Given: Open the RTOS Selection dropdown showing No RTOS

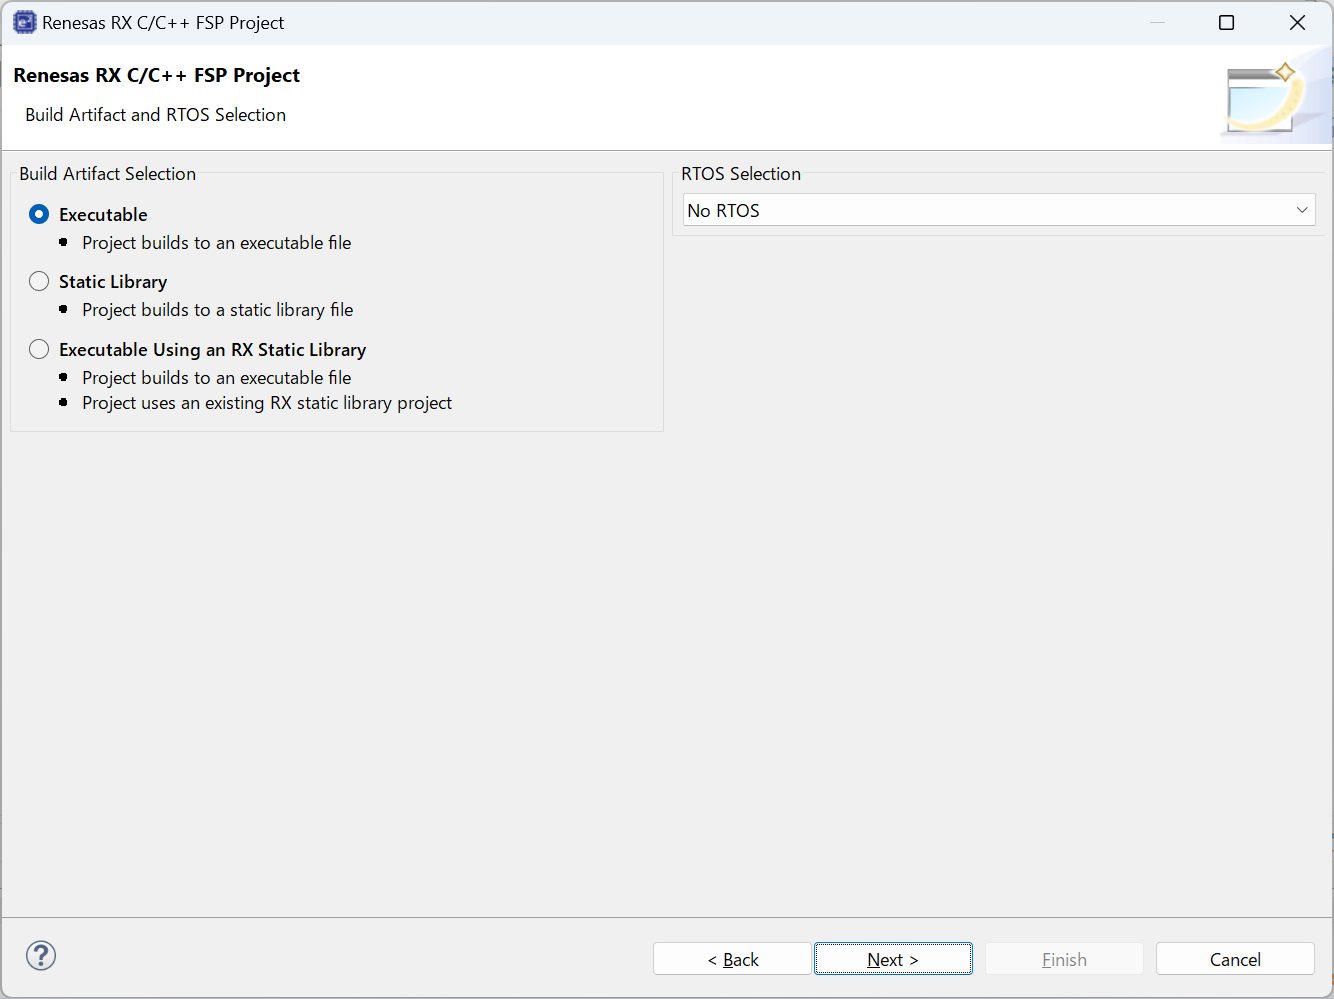Looking at the screenshot, I should [x=999, y=210].
